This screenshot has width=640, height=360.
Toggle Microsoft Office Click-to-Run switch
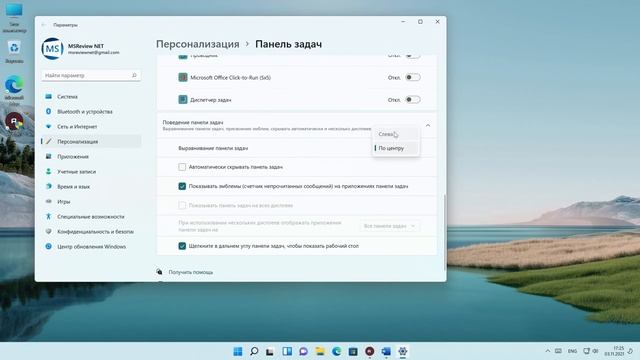tap(413, 77)
